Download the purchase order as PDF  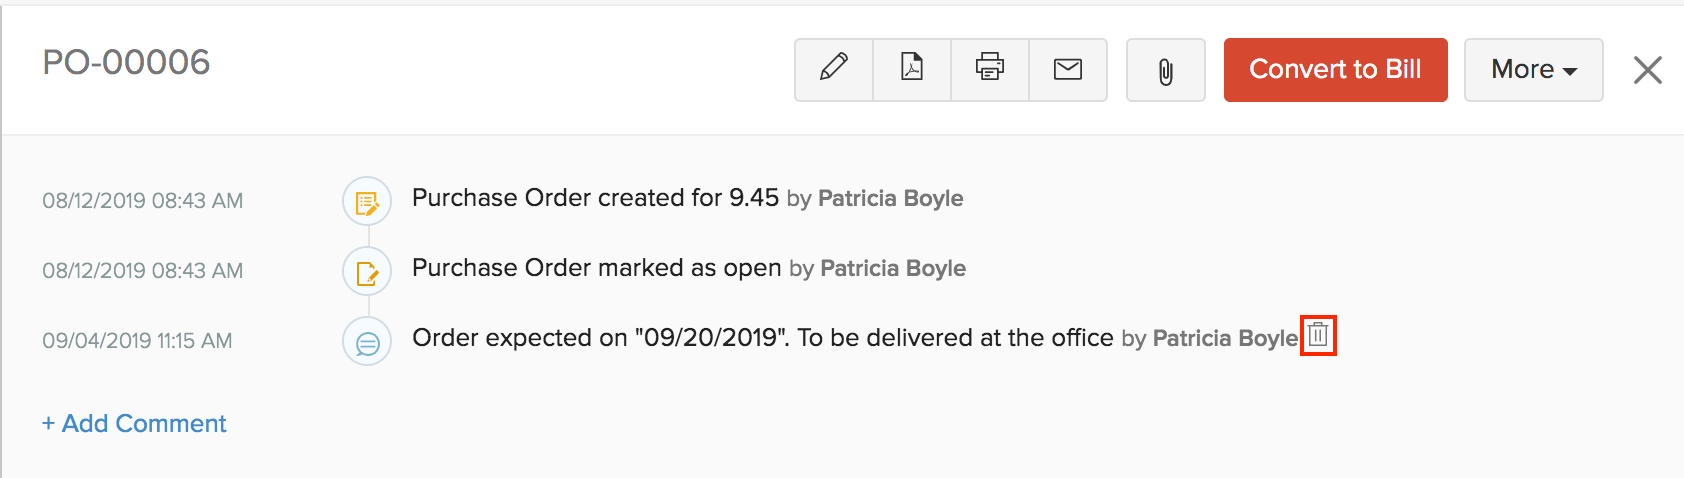[912, 69]
